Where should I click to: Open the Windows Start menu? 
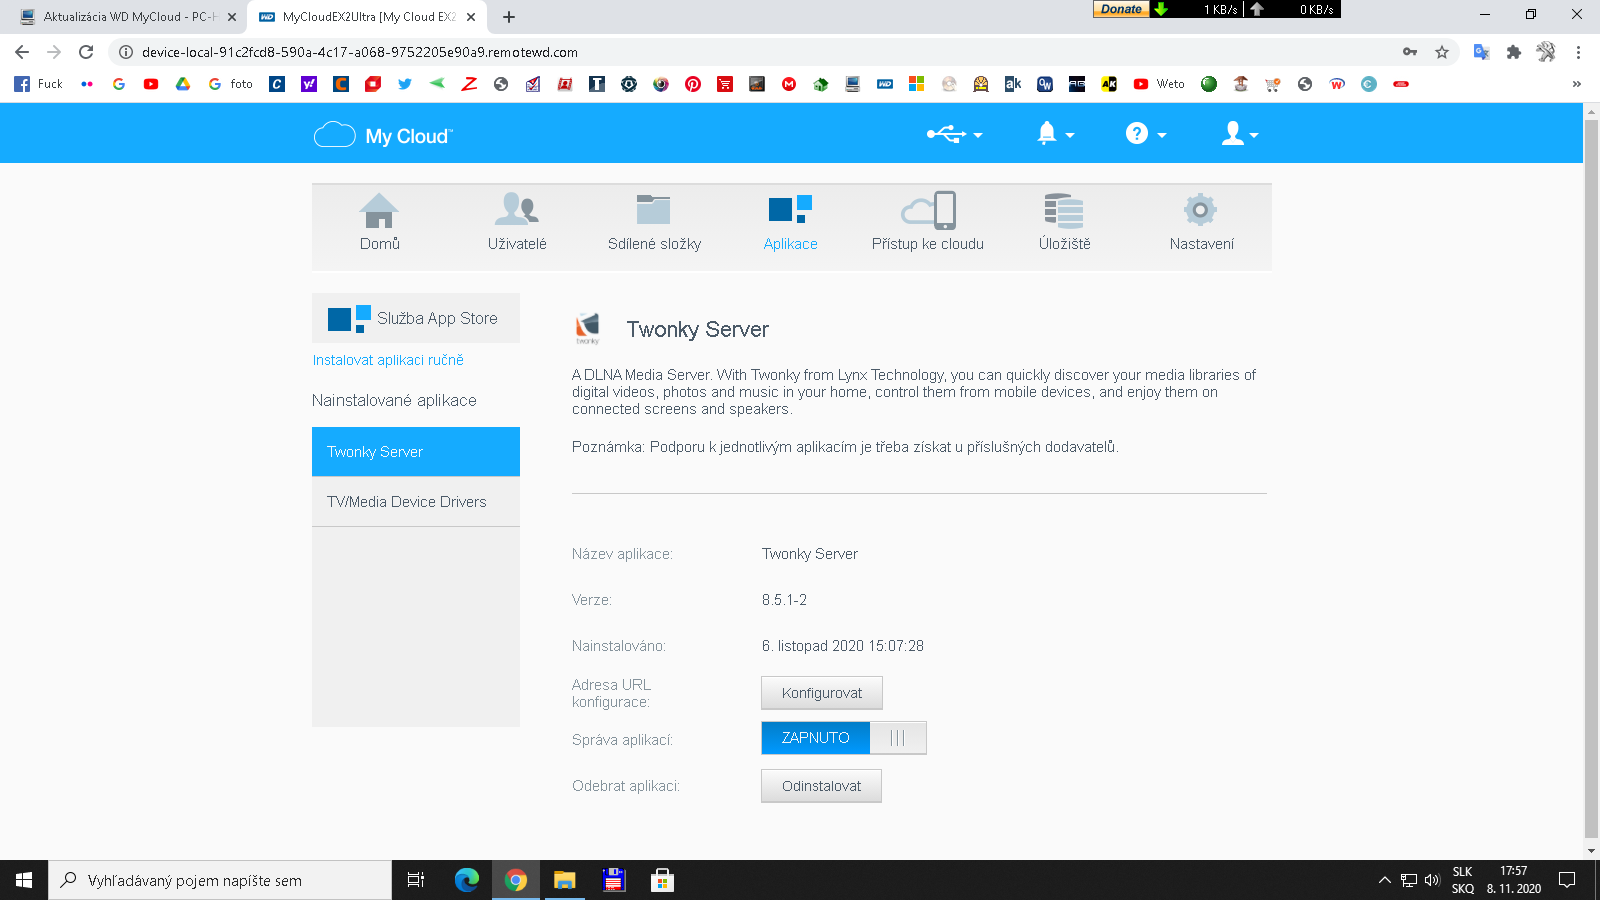(24, 880)
